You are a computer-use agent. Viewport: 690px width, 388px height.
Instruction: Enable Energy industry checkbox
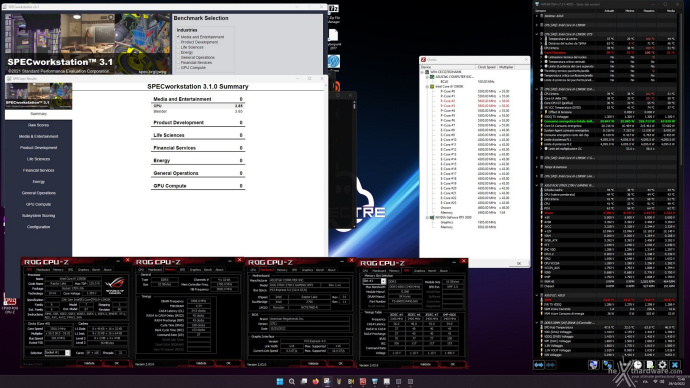pos(178,52)
